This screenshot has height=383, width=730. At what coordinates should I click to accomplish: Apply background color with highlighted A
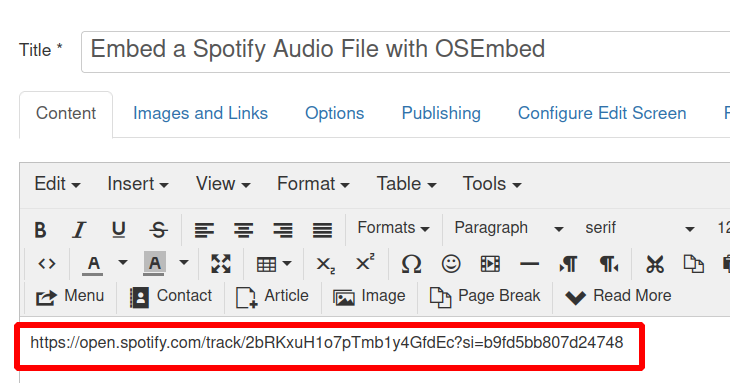tap(155, 264)
